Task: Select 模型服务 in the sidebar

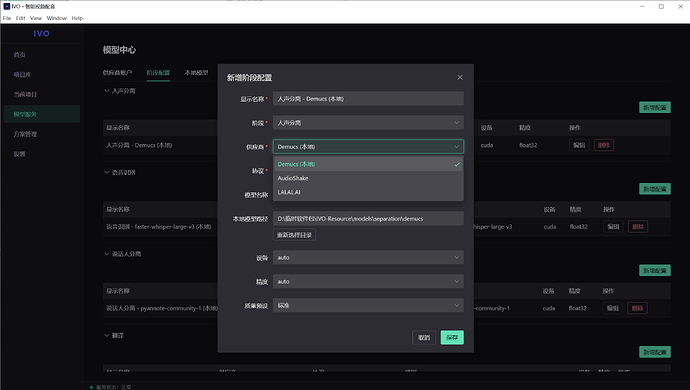Action: click(41, 114)
